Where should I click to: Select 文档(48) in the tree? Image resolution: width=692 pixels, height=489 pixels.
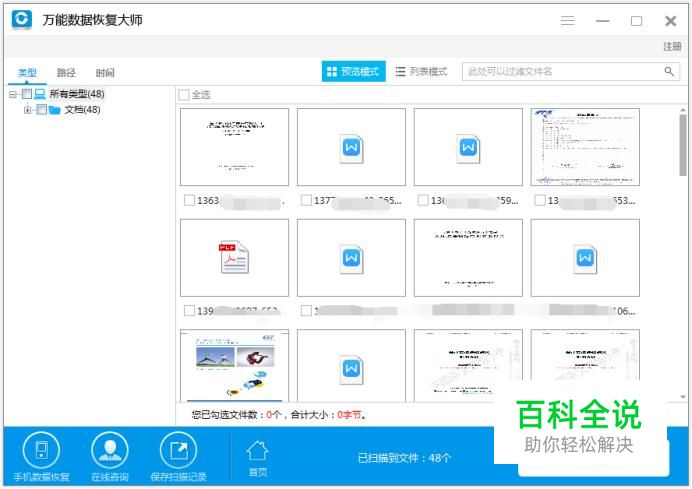click(x=82, y=109)
